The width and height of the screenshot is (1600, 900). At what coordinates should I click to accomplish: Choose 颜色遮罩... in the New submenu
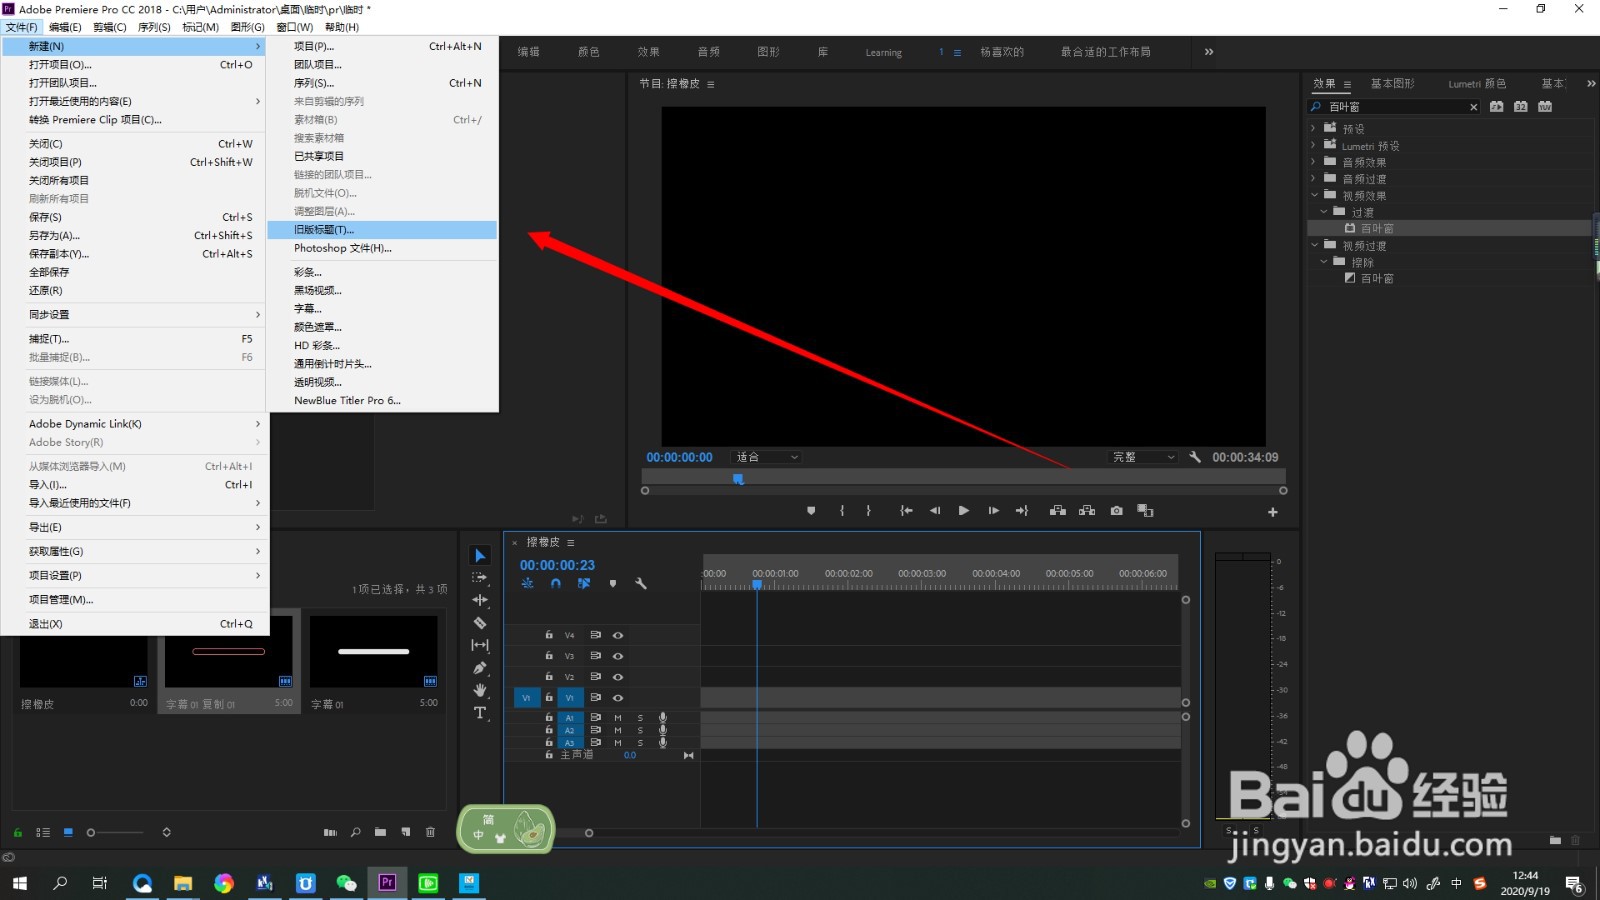coord(382,327)
